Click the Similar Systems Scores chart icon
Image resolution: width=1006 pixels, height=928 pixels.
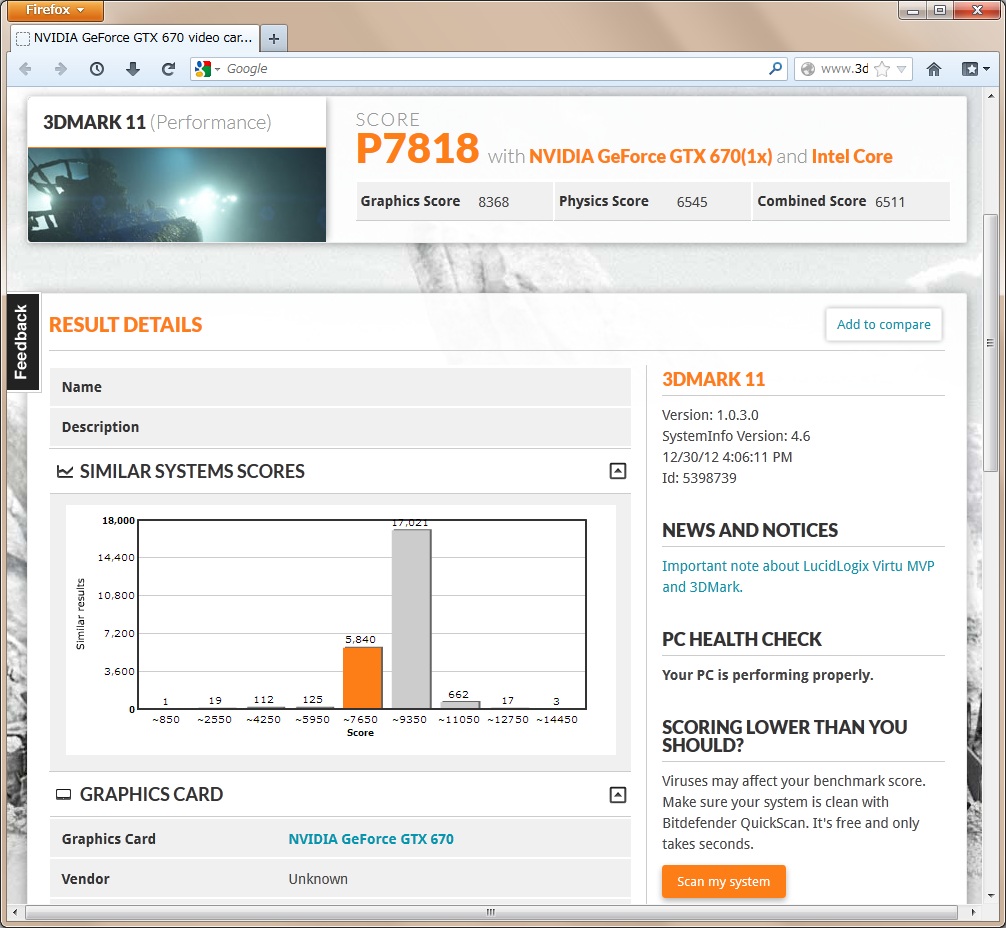[x=65, y=472]
